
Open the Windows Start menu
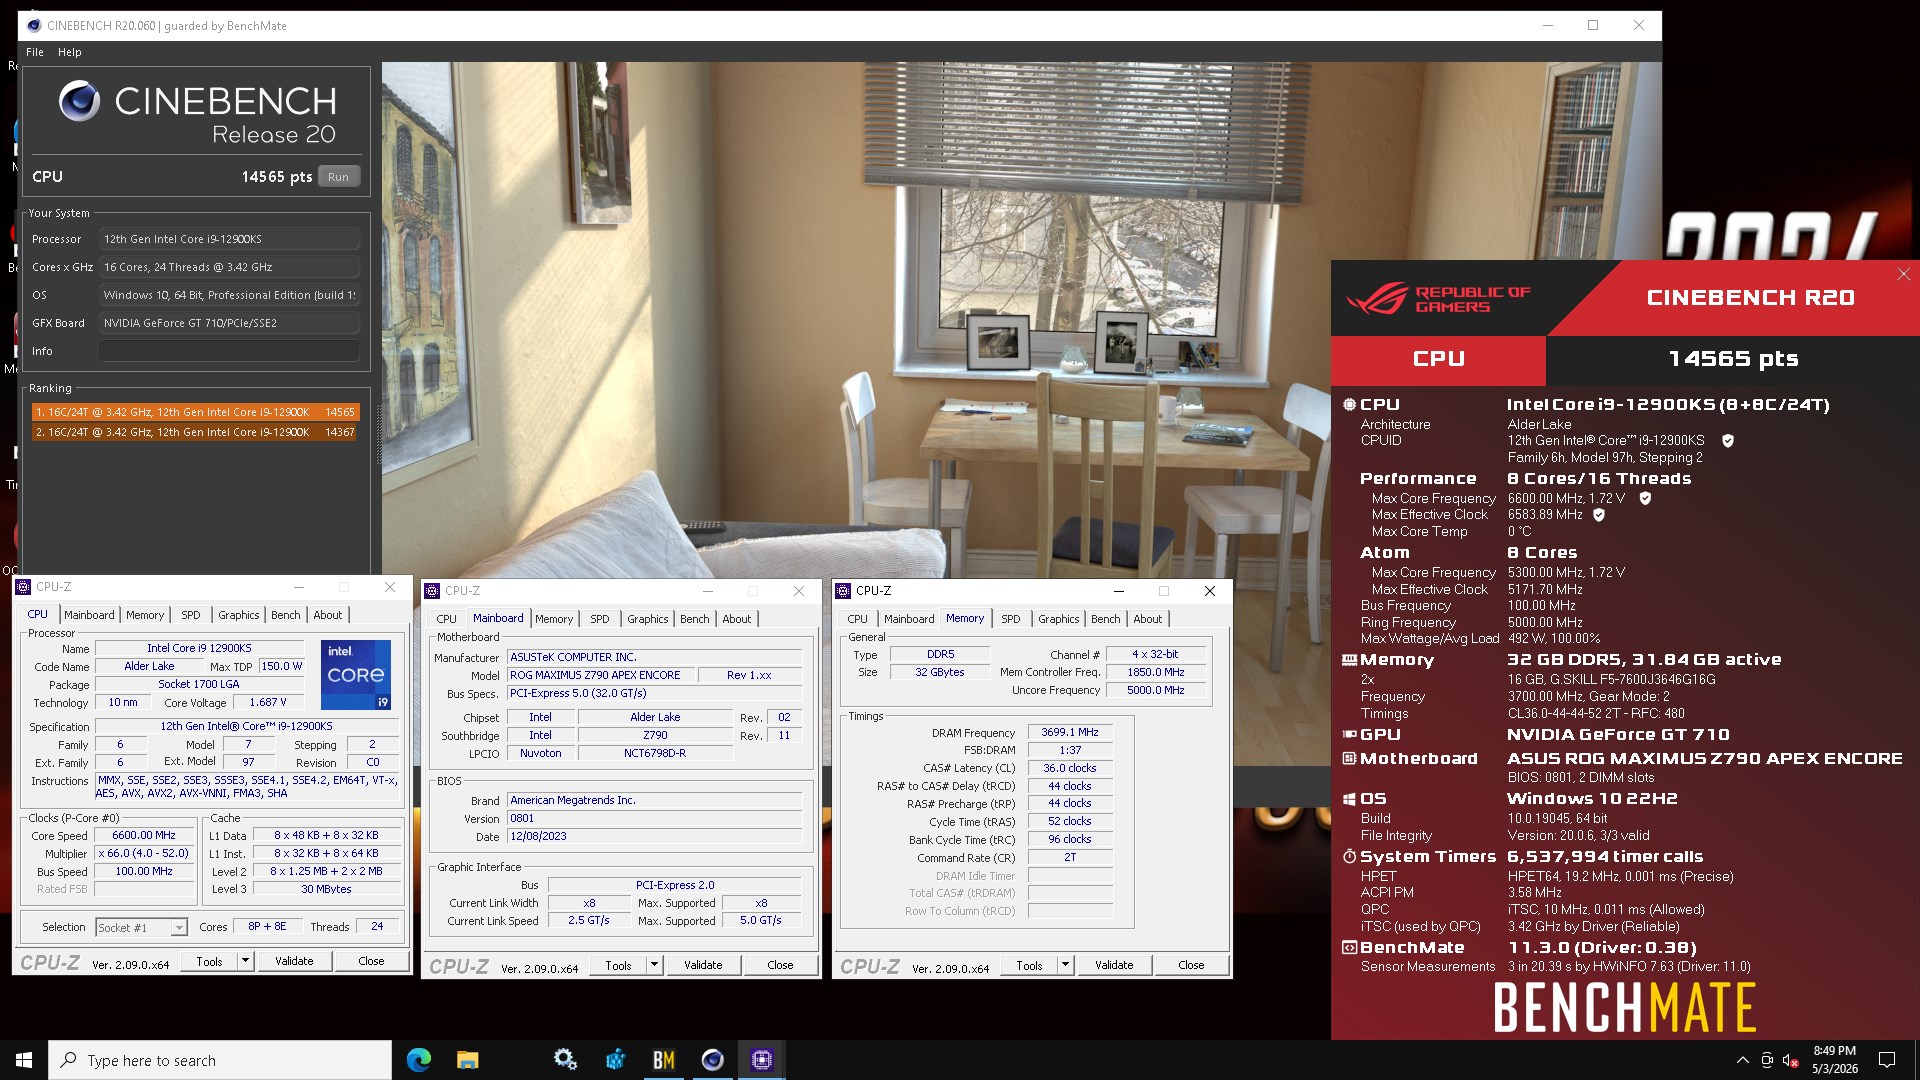pos(24,1060)
